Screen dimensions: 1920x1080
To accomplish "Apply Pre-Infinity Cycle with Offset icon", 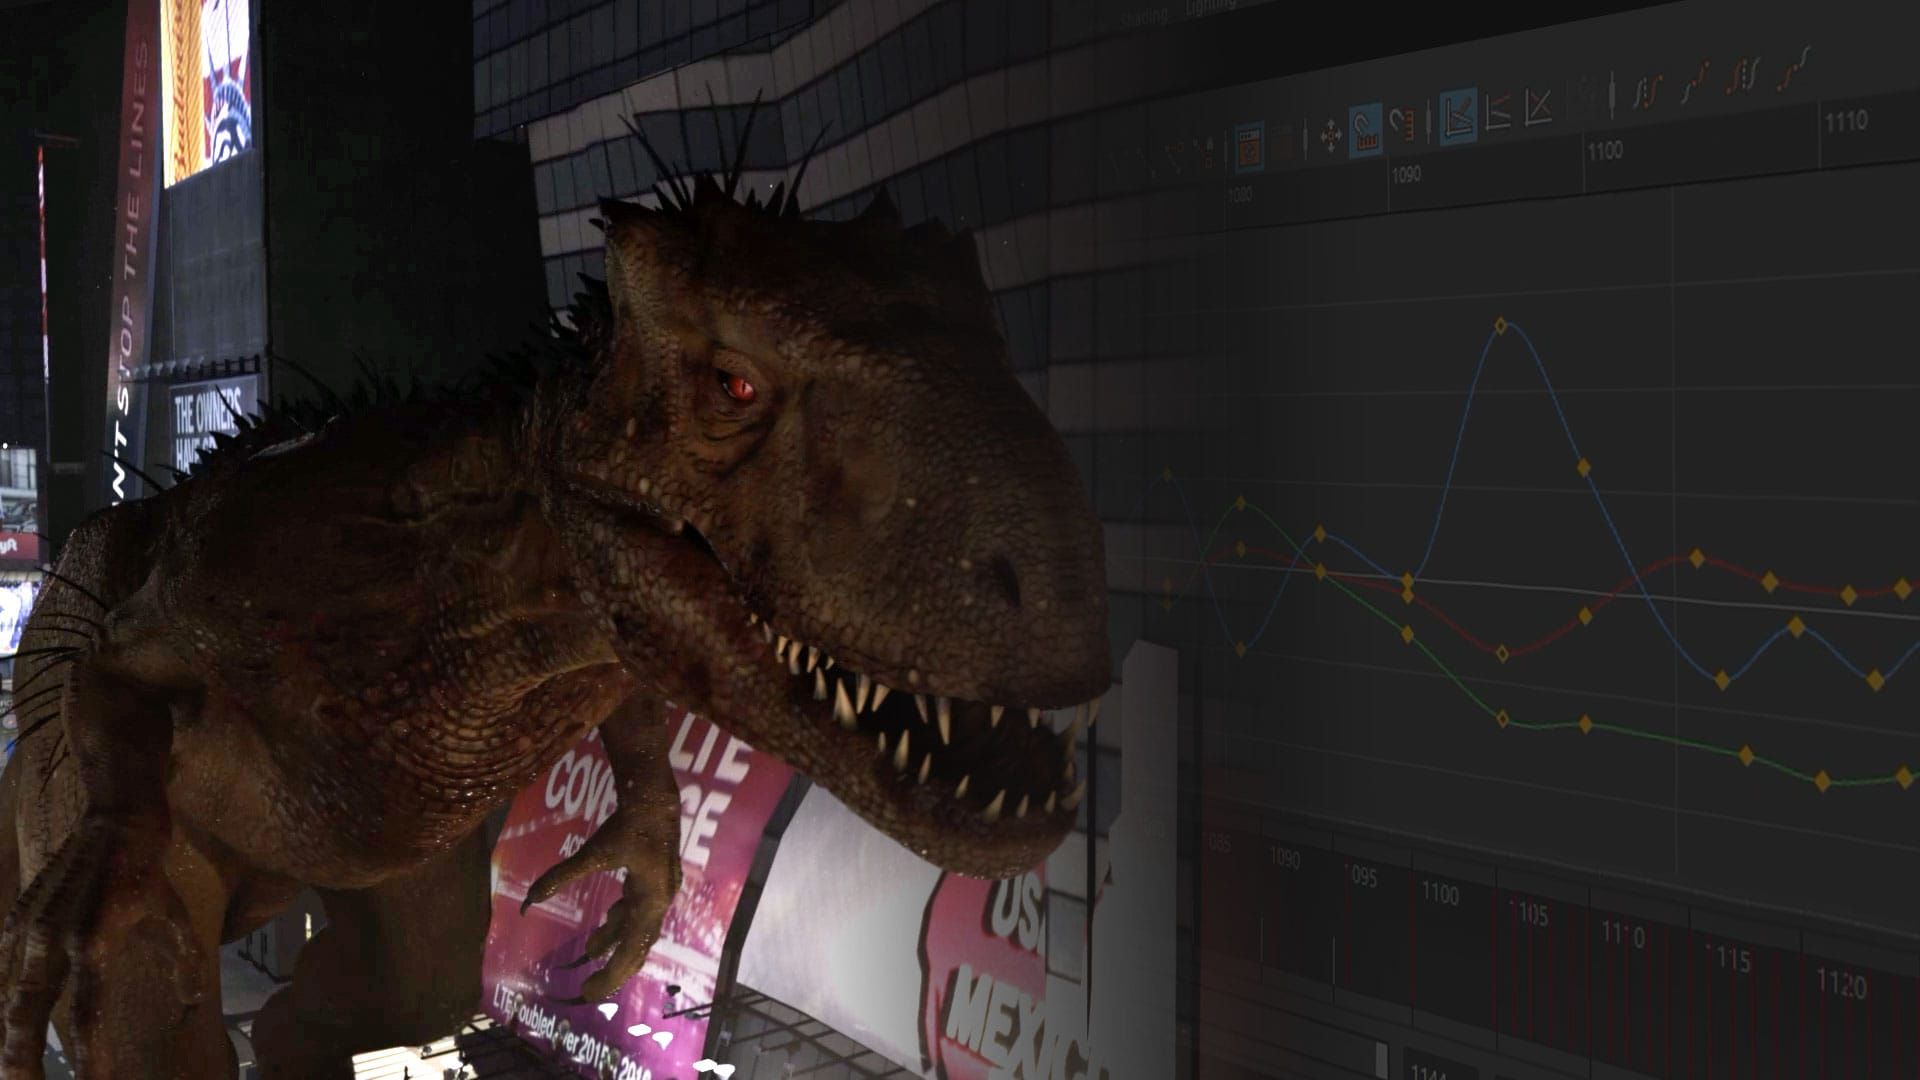I will click(x=1694, y=83).
